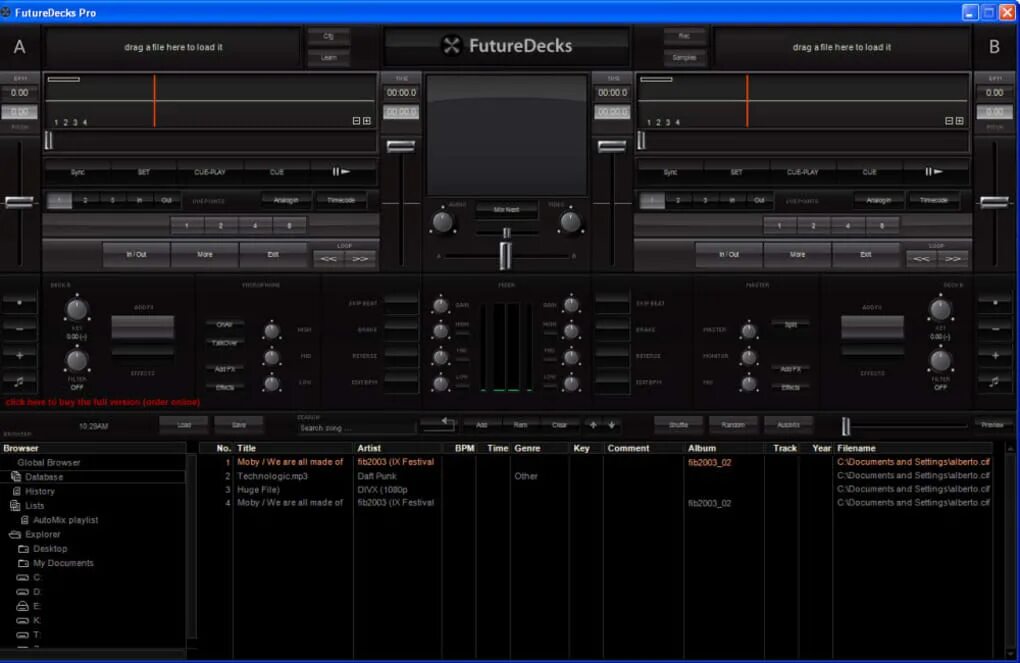Click deck B play/pause button
Screen dimensions: 1020x663
pos(935,172)
